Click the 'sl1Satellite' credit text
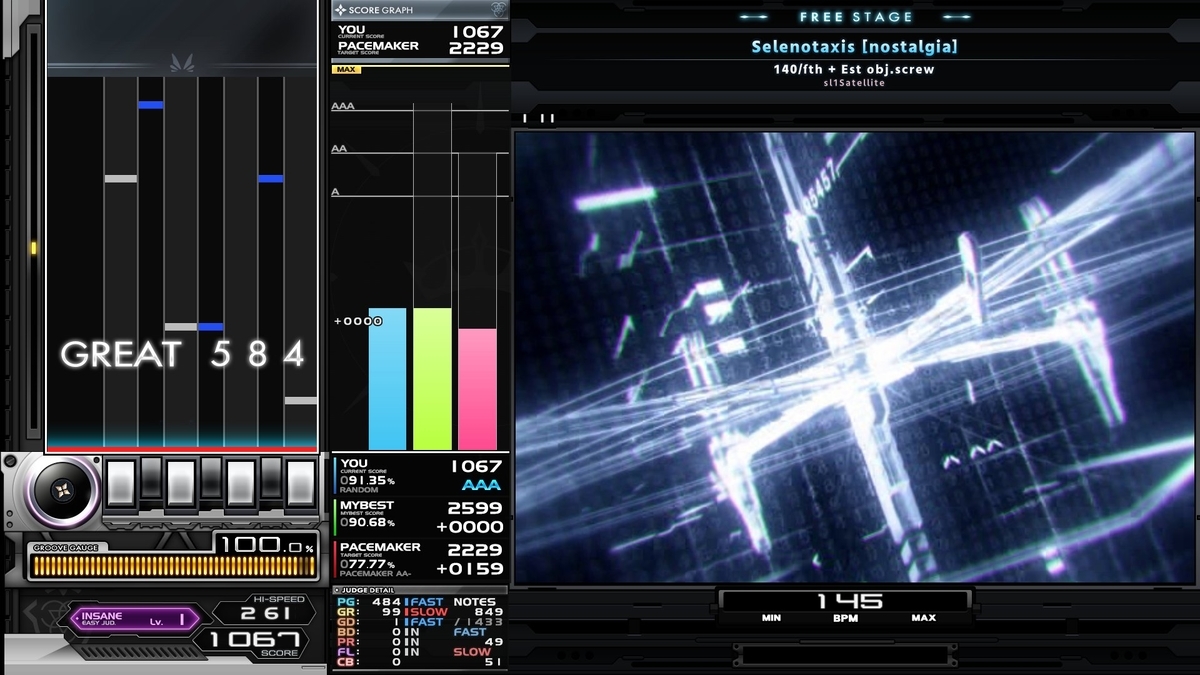 click(x=855, y=83)
